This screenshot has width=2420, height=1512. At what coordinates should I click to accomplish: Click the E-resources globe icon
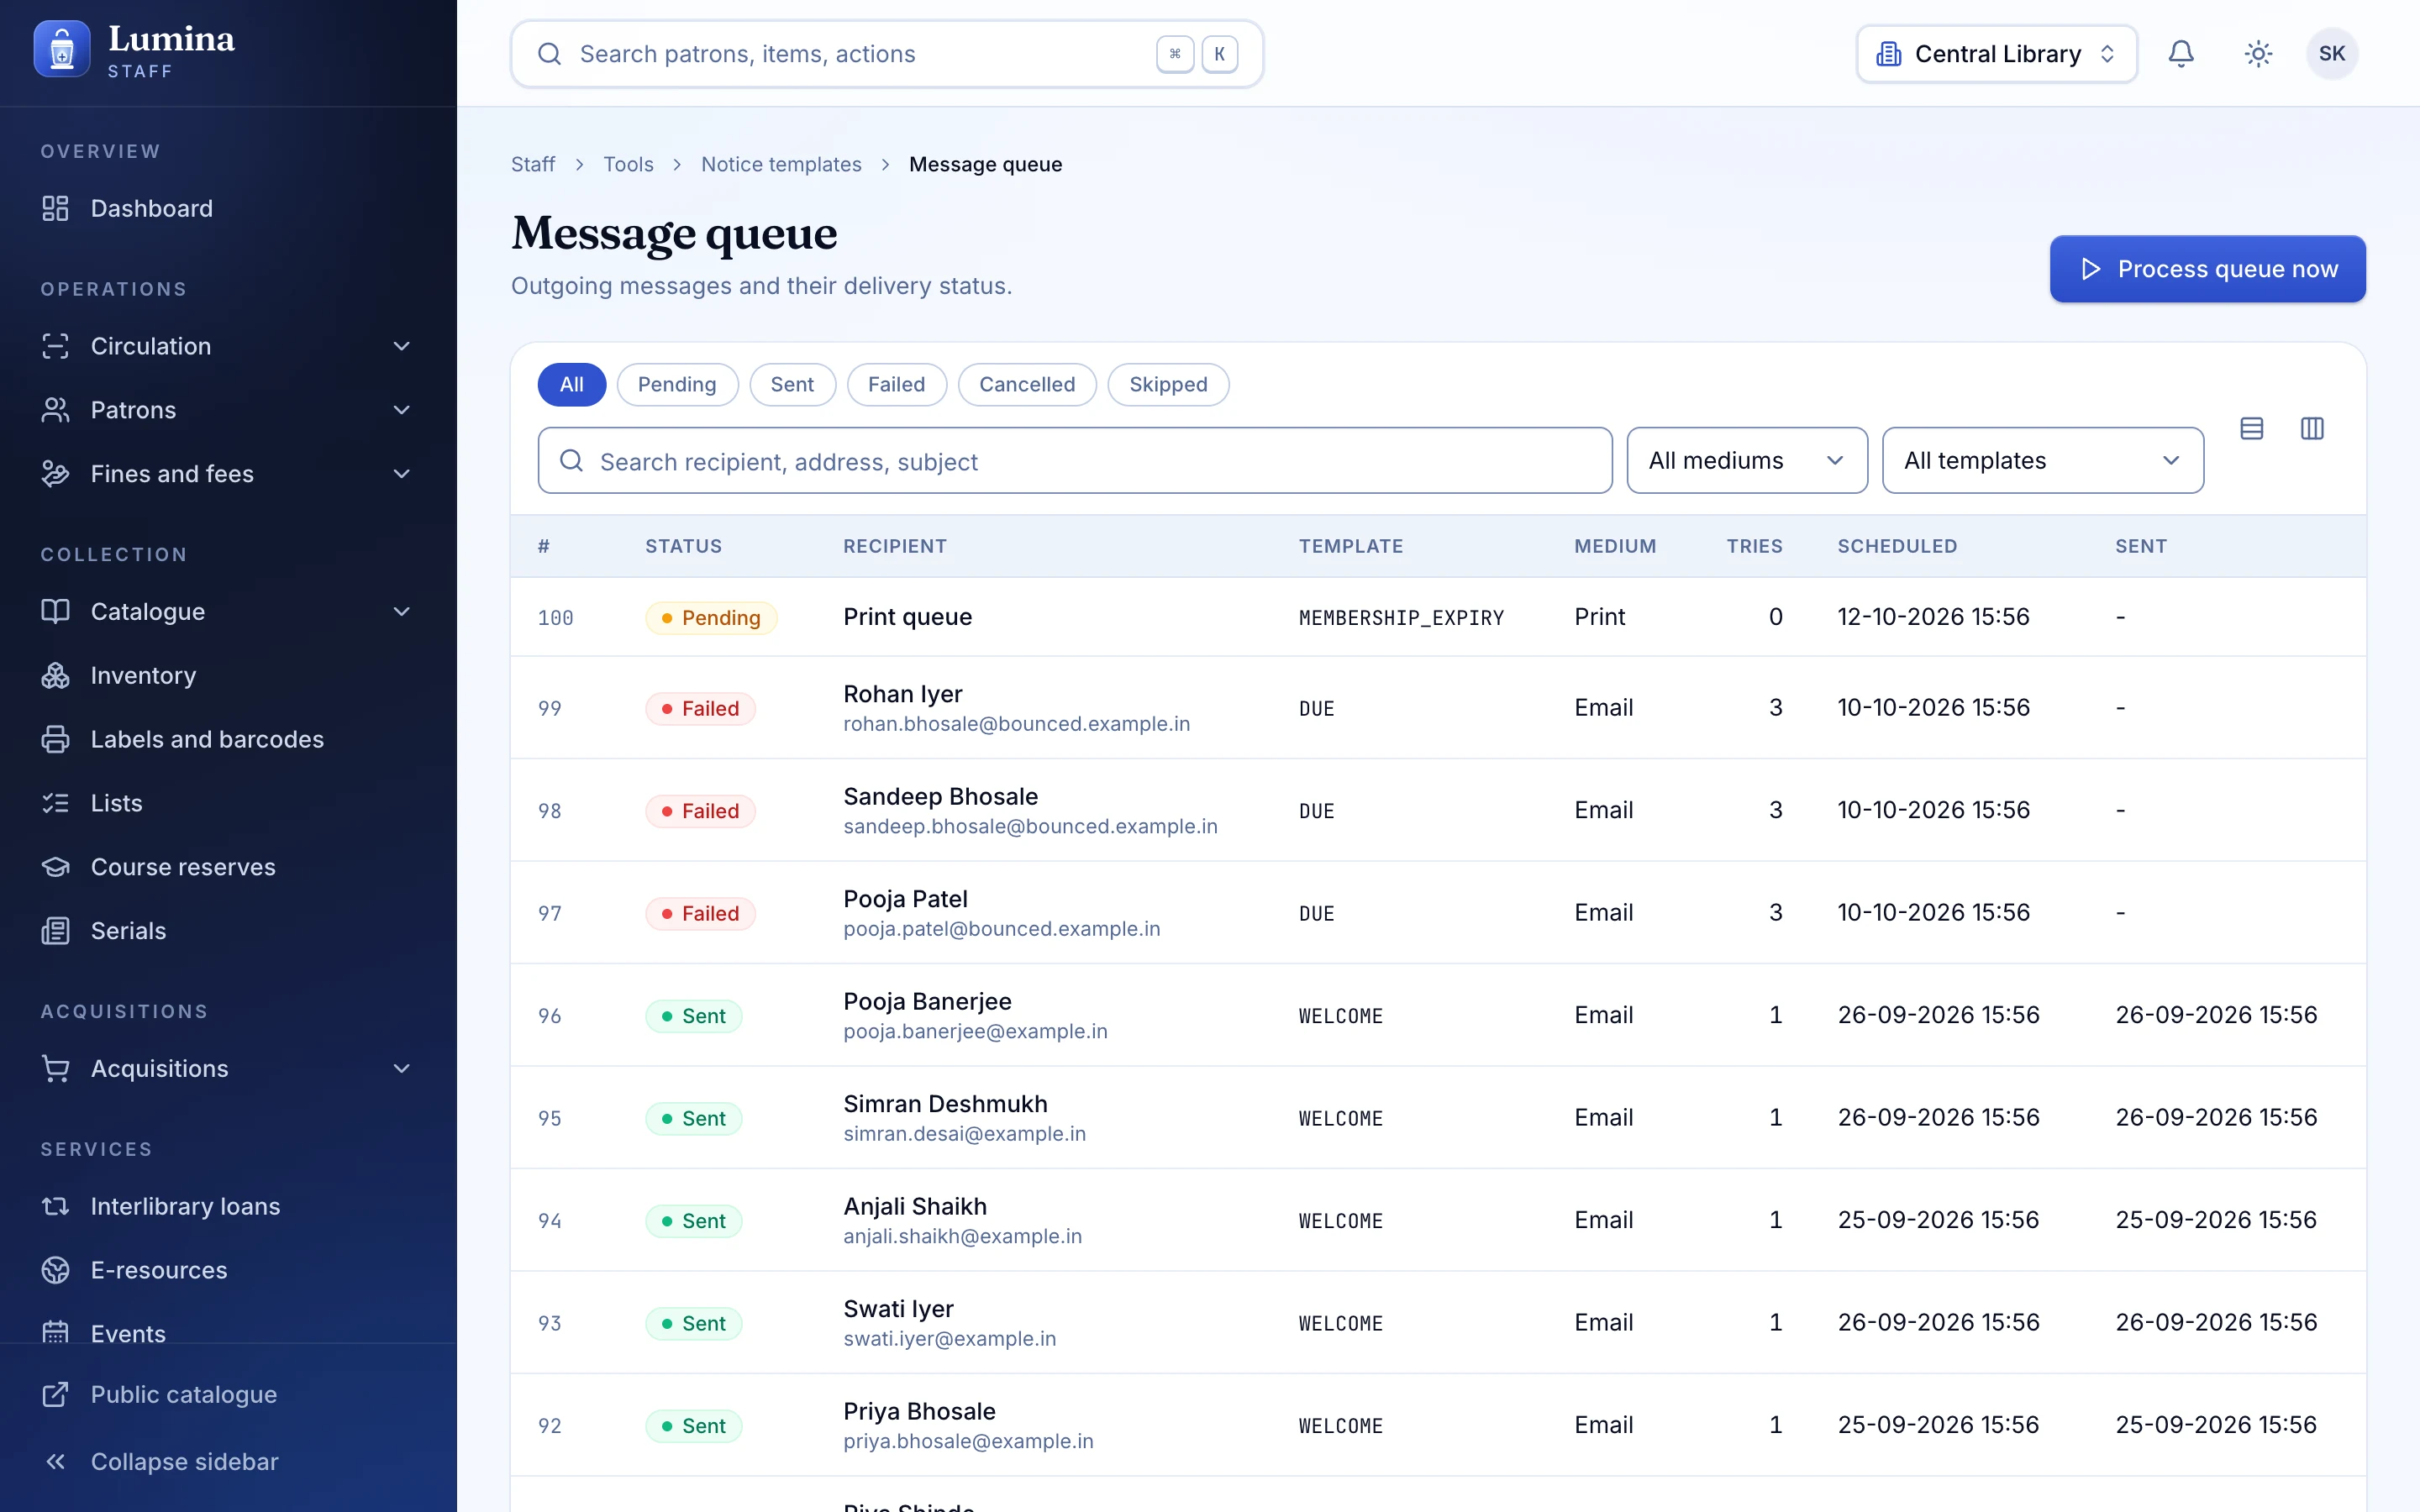55,1270
